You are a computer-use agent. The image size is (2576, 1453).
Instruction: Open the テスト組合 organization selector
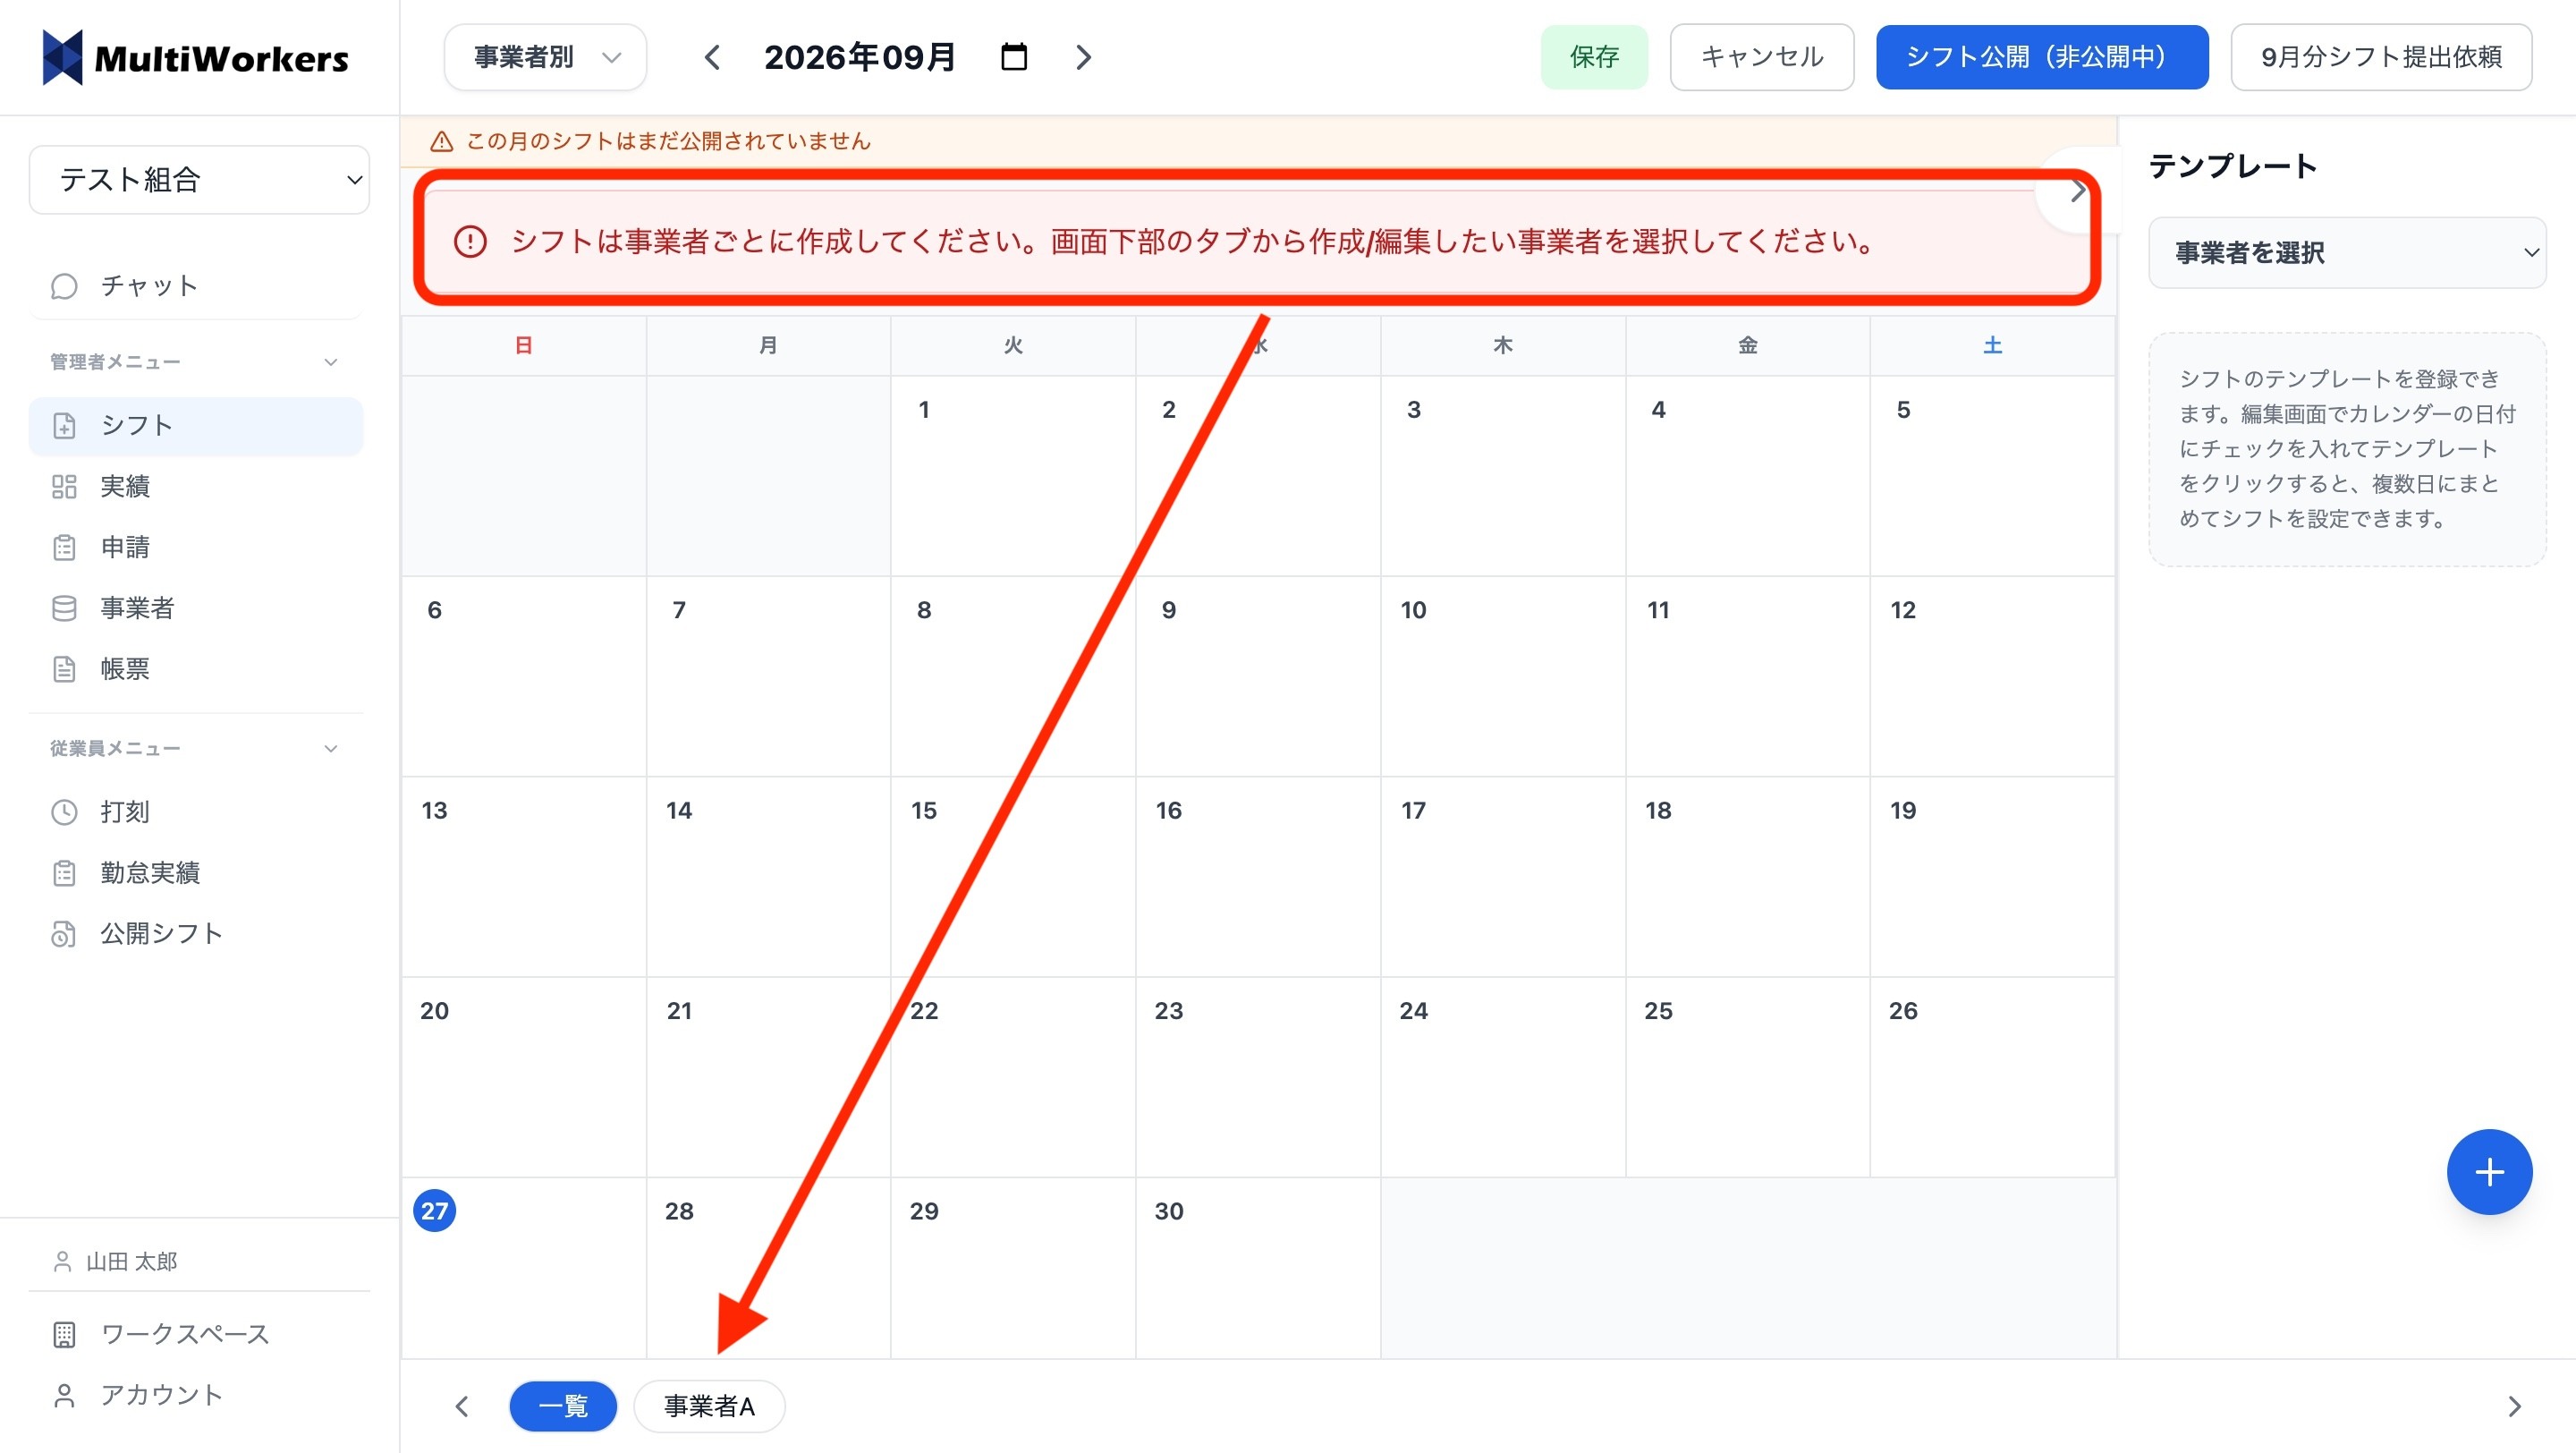199,180
